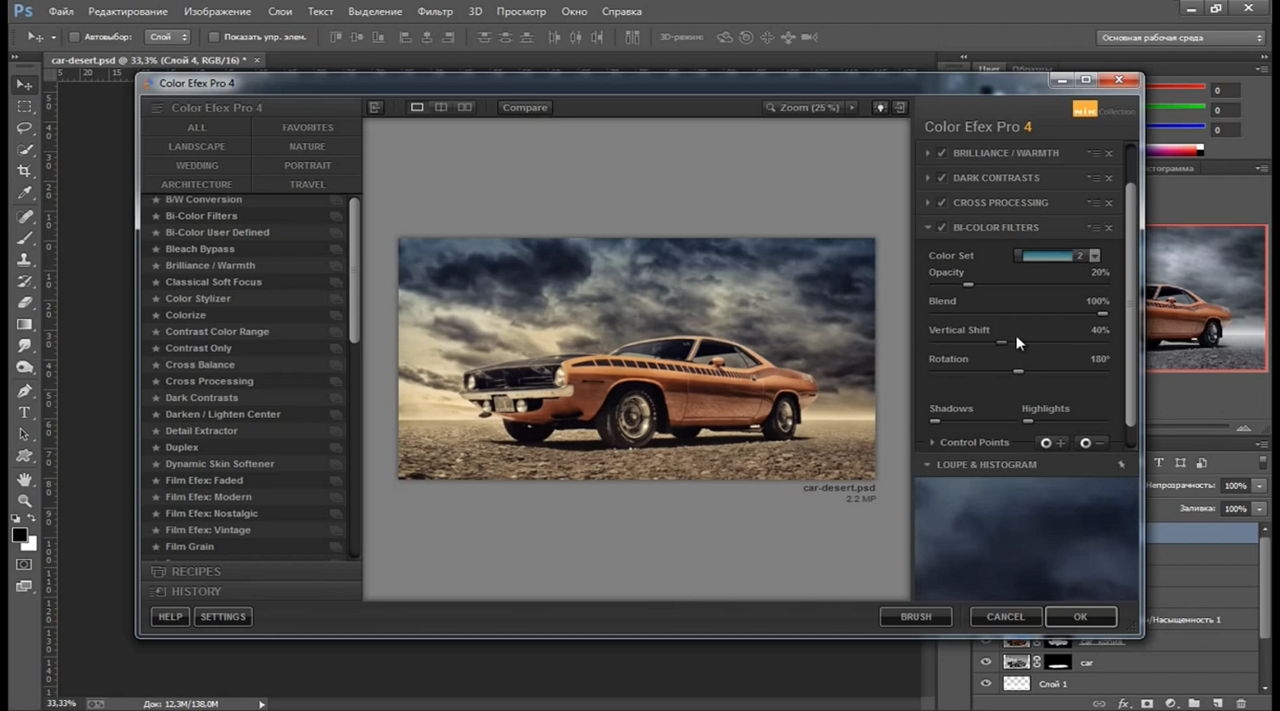This screenshot has width=1280, height=711.
Task: Switch to side-by-side preview icon
Action: click(x=465, y=107)
